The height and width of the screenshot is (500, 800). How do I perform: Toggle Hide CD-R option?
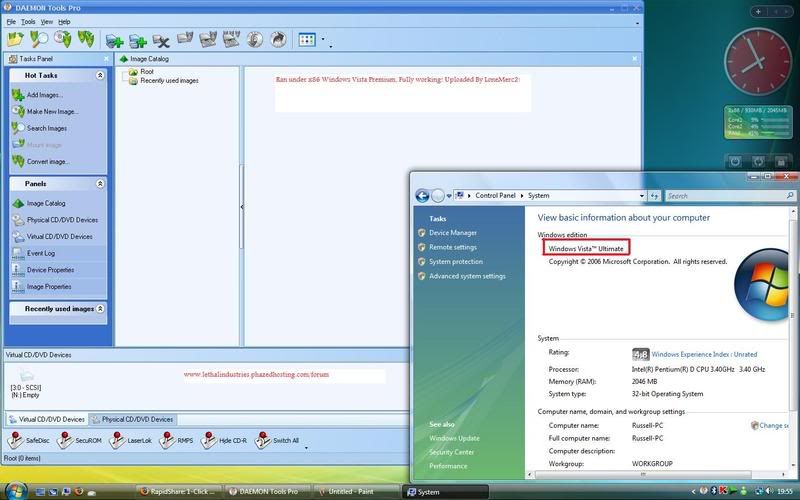pos(223,440)
